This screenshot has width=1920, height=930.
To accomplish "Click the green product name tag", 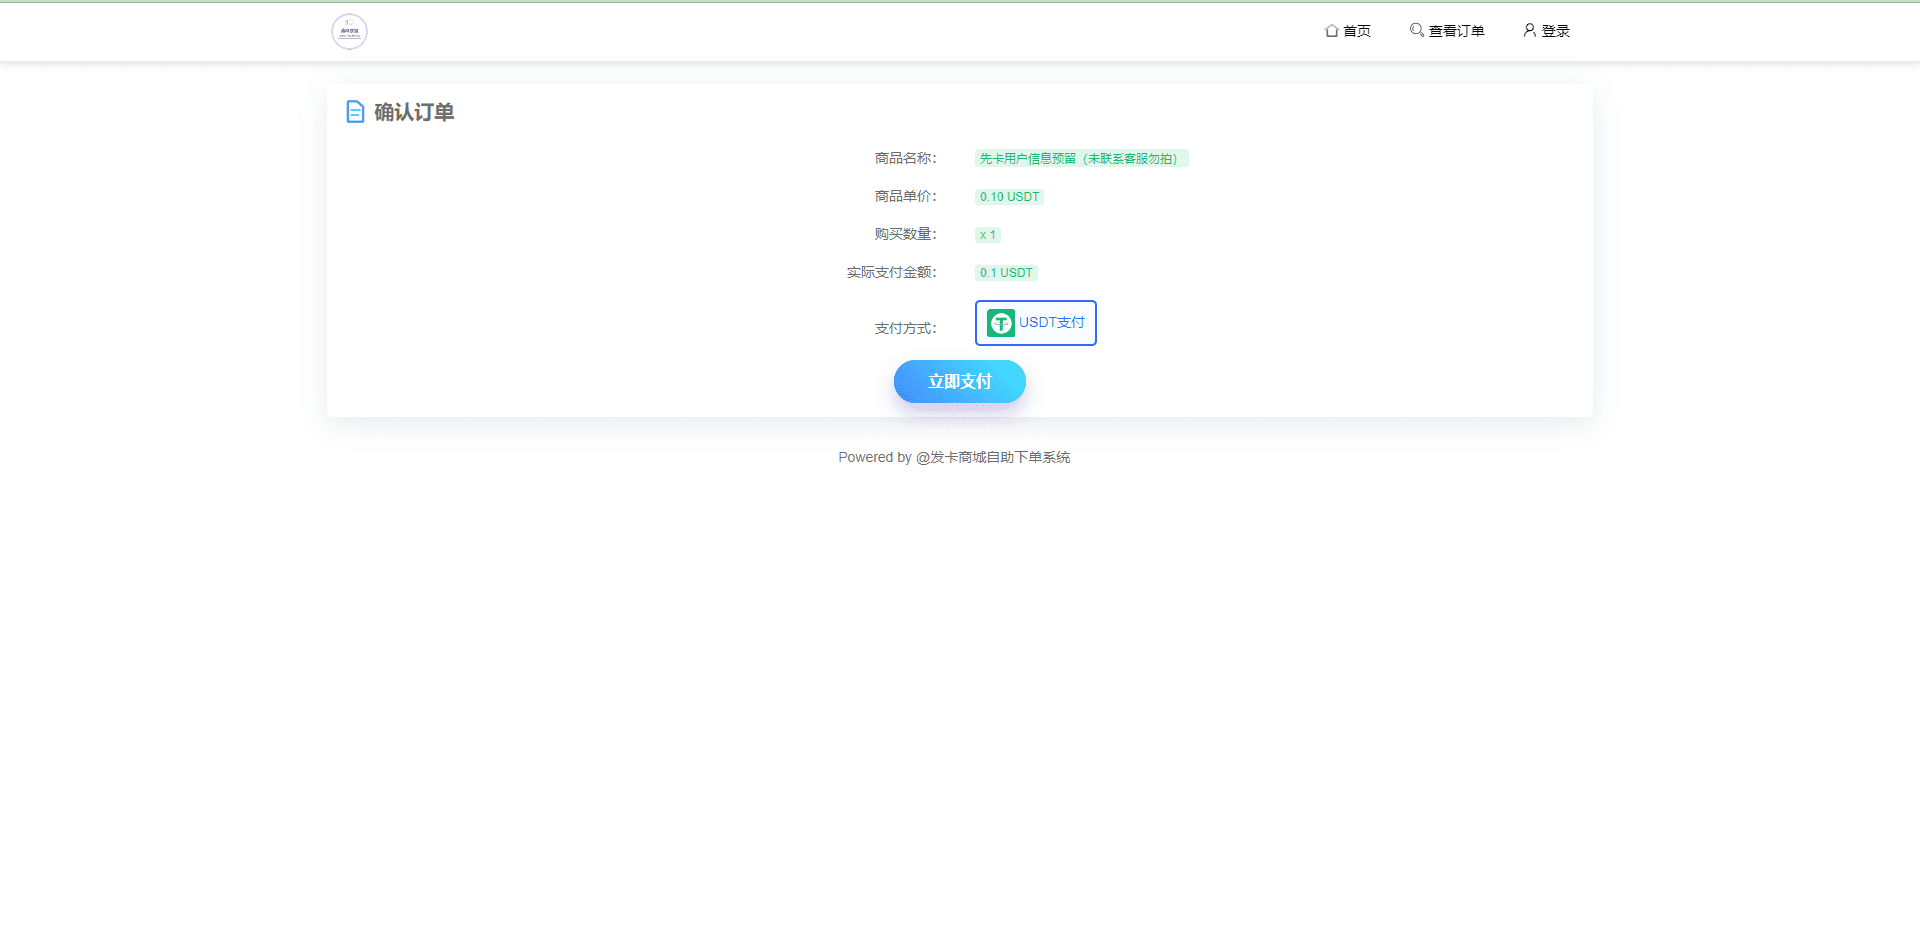I will pyautogui.click(x=1080, y=159).
